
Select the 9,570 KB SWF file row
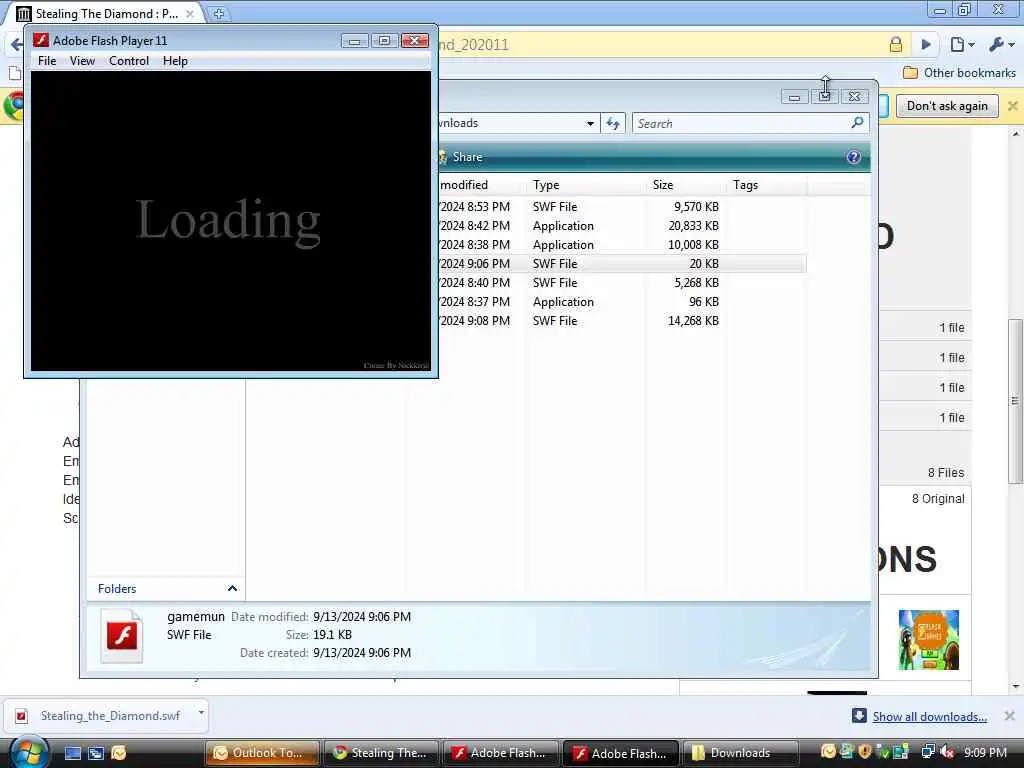[622, 206]
